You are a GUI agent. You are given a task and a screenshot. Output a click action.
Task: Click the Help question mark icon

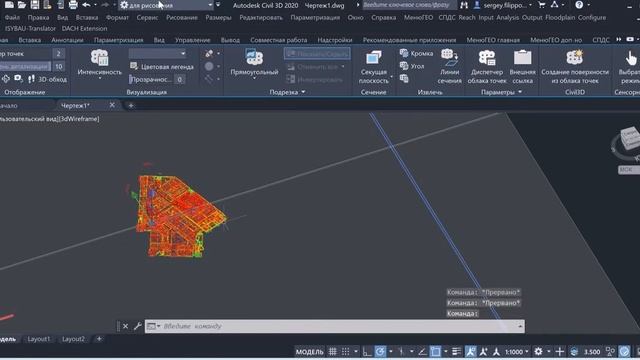pos(579,5)
